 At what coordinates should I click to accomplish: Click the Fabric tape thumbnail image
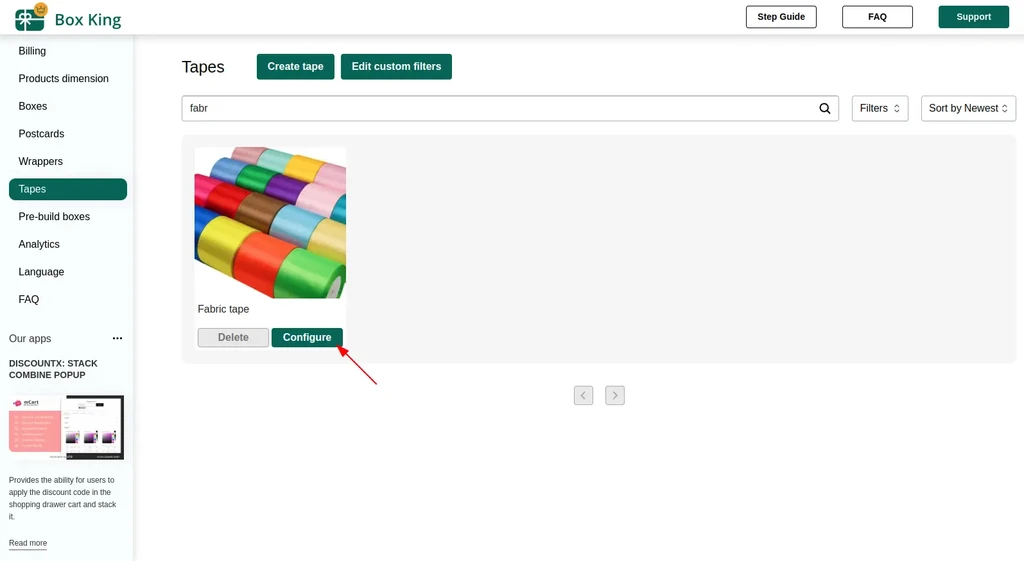pyautogui.click(x=270, y=223)
